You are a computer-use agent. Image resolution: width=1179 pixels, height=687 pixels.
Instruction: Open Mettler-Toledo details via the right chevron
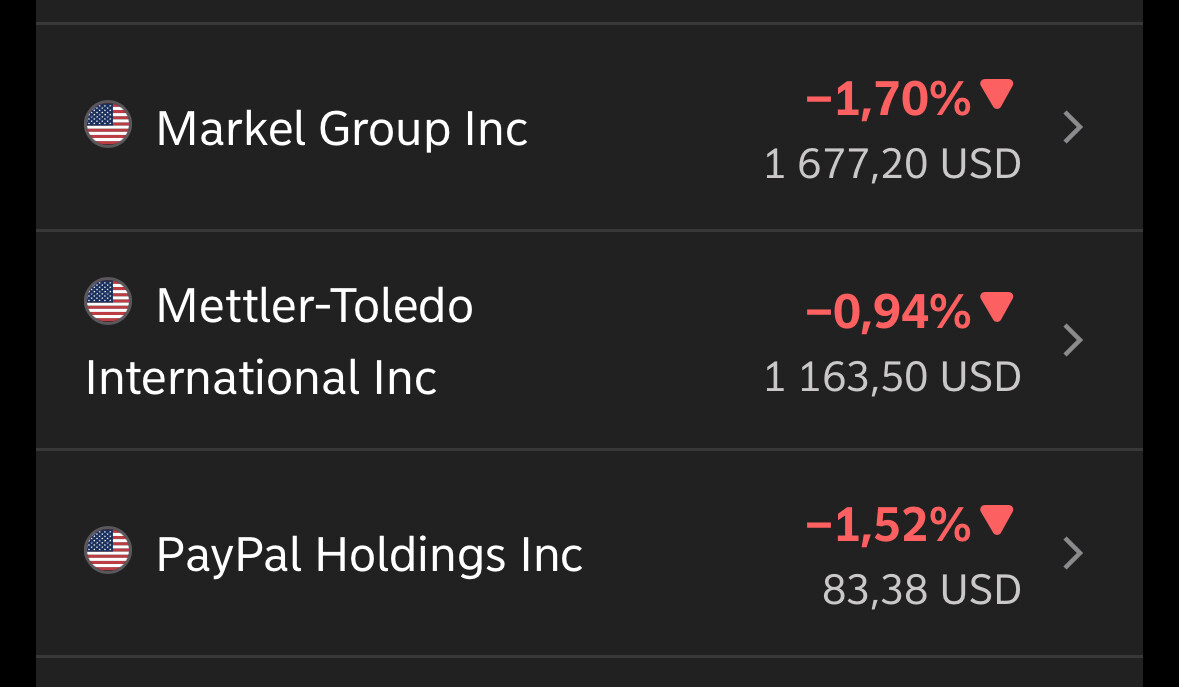(1073, 340)
